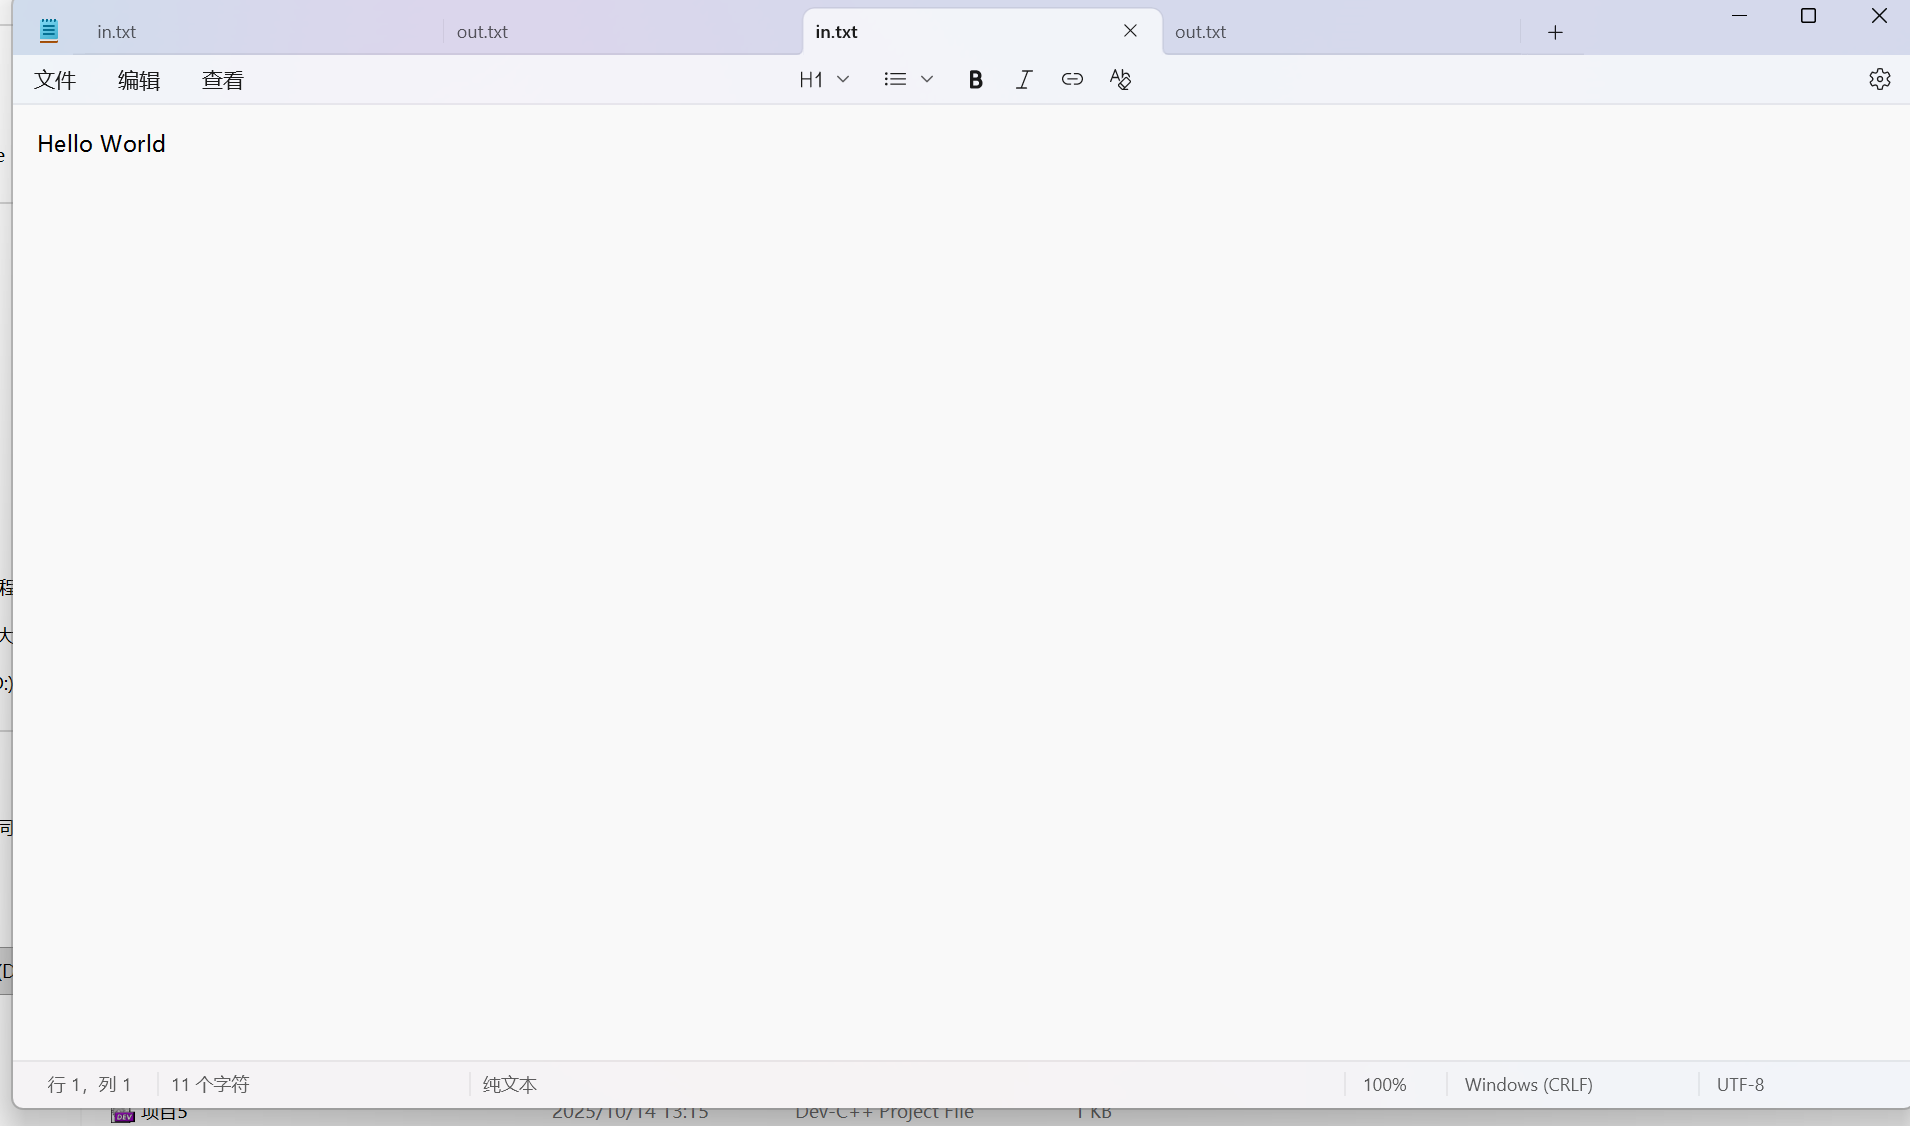Viewport: 1910px width, 1126px height.
Task: Click the Windows (CRLF) line ending indicator
Action: point(1528,1084)
